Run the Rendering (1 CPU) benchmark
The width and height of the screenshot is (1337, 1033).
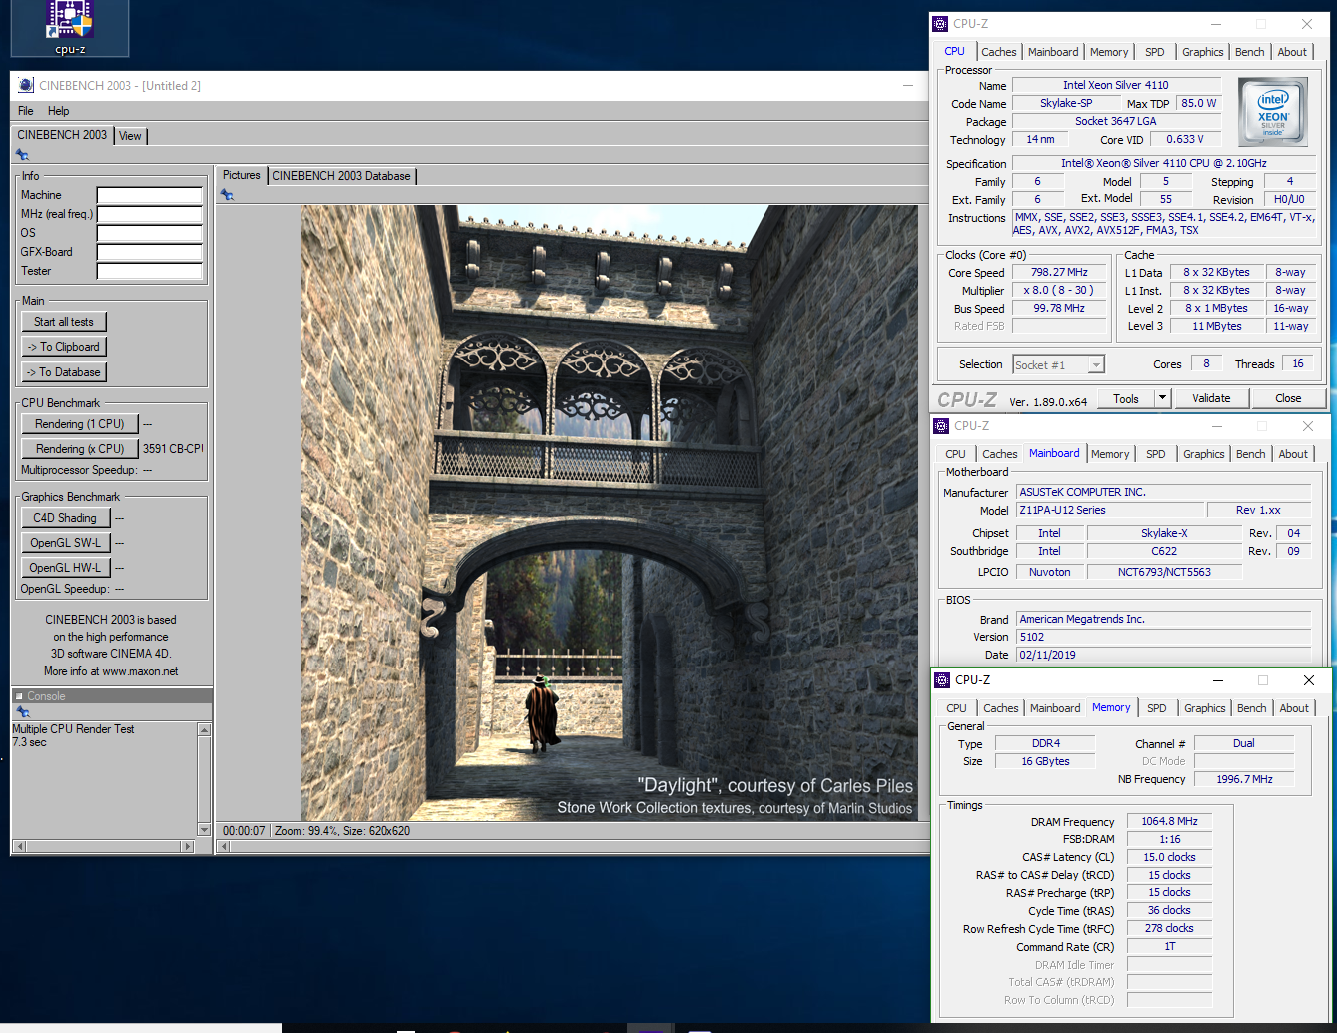(x=80, y=424)
